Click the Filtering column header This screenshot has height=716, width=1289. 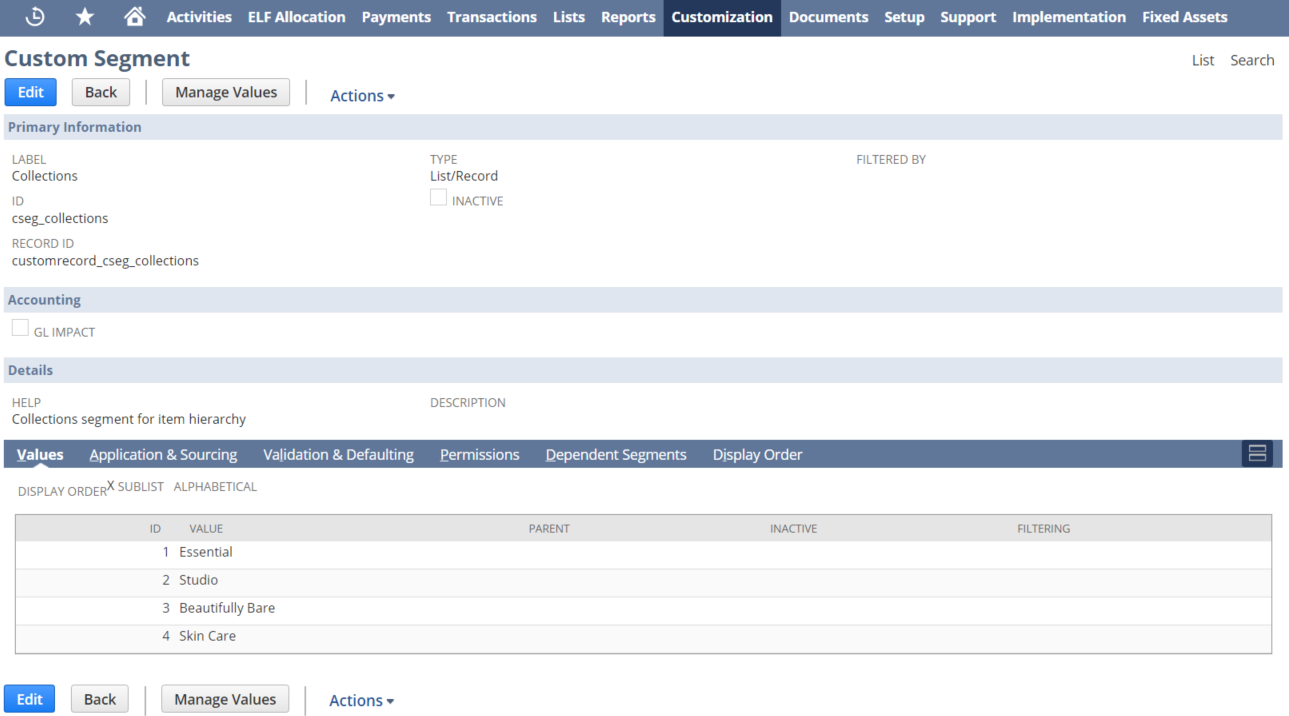click(x=1043, y=528)
